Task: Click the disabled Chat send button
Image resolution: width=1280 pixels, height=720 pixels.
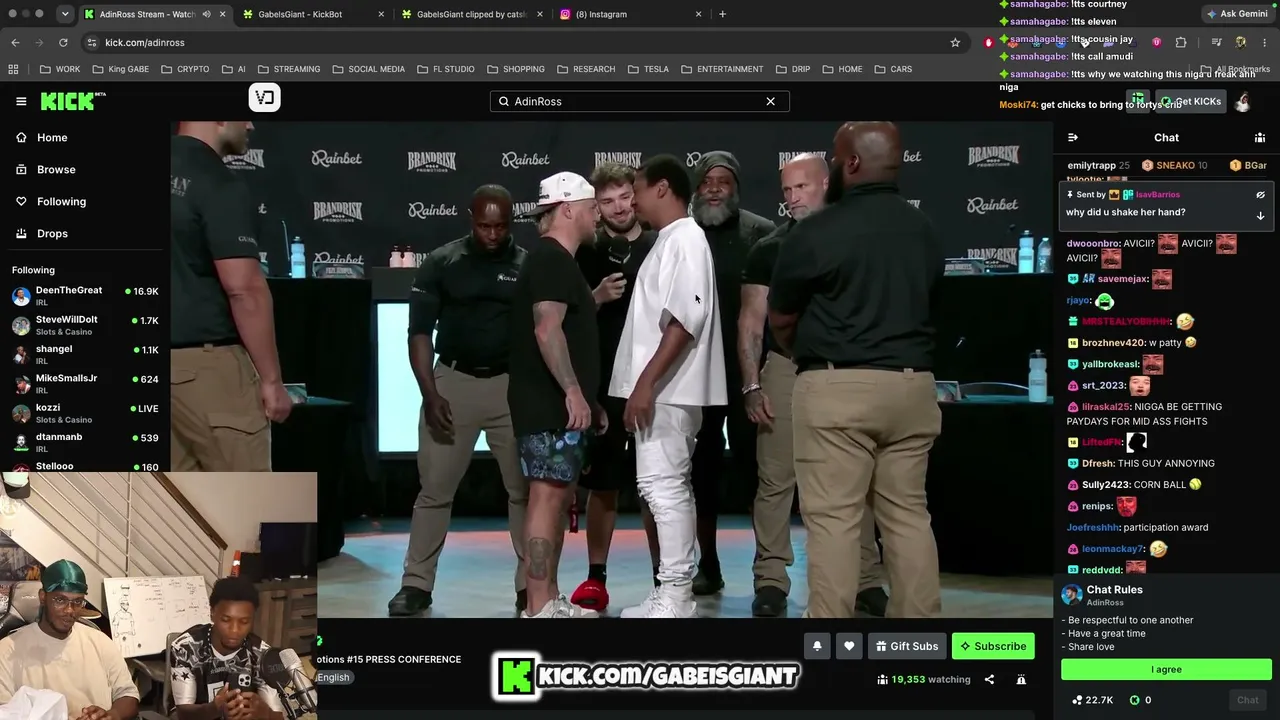Action: tap(1248, 700)
